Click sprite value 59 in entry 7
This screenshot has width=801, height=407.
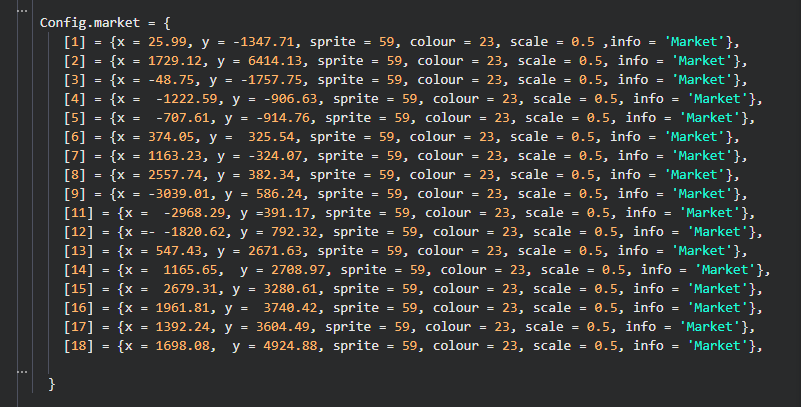coord(394,156)
